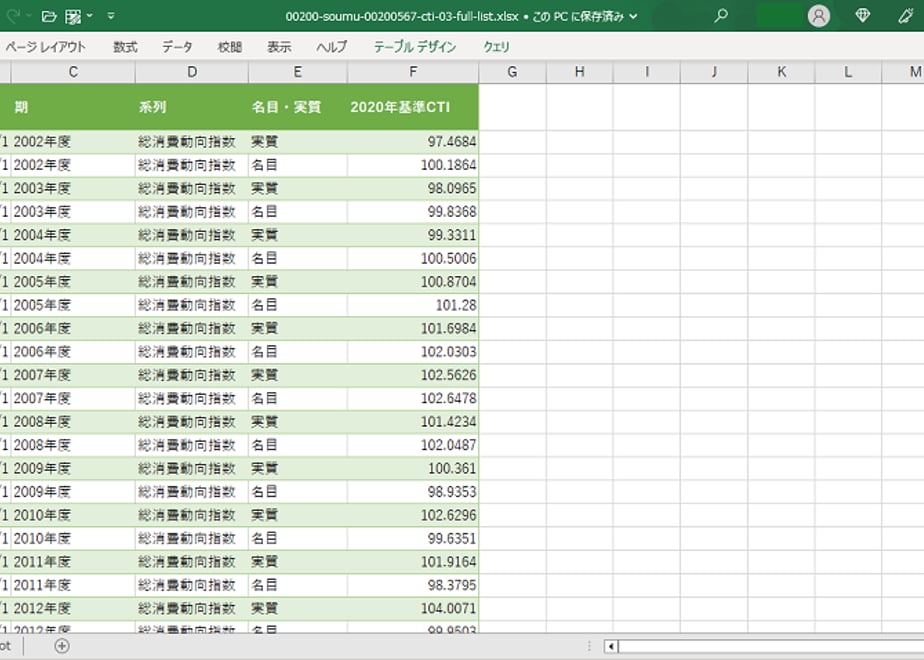924x660 pixels.
Task: Select the cell with value 102.0303
Action: pyautogui.click(x=413, y=352)
